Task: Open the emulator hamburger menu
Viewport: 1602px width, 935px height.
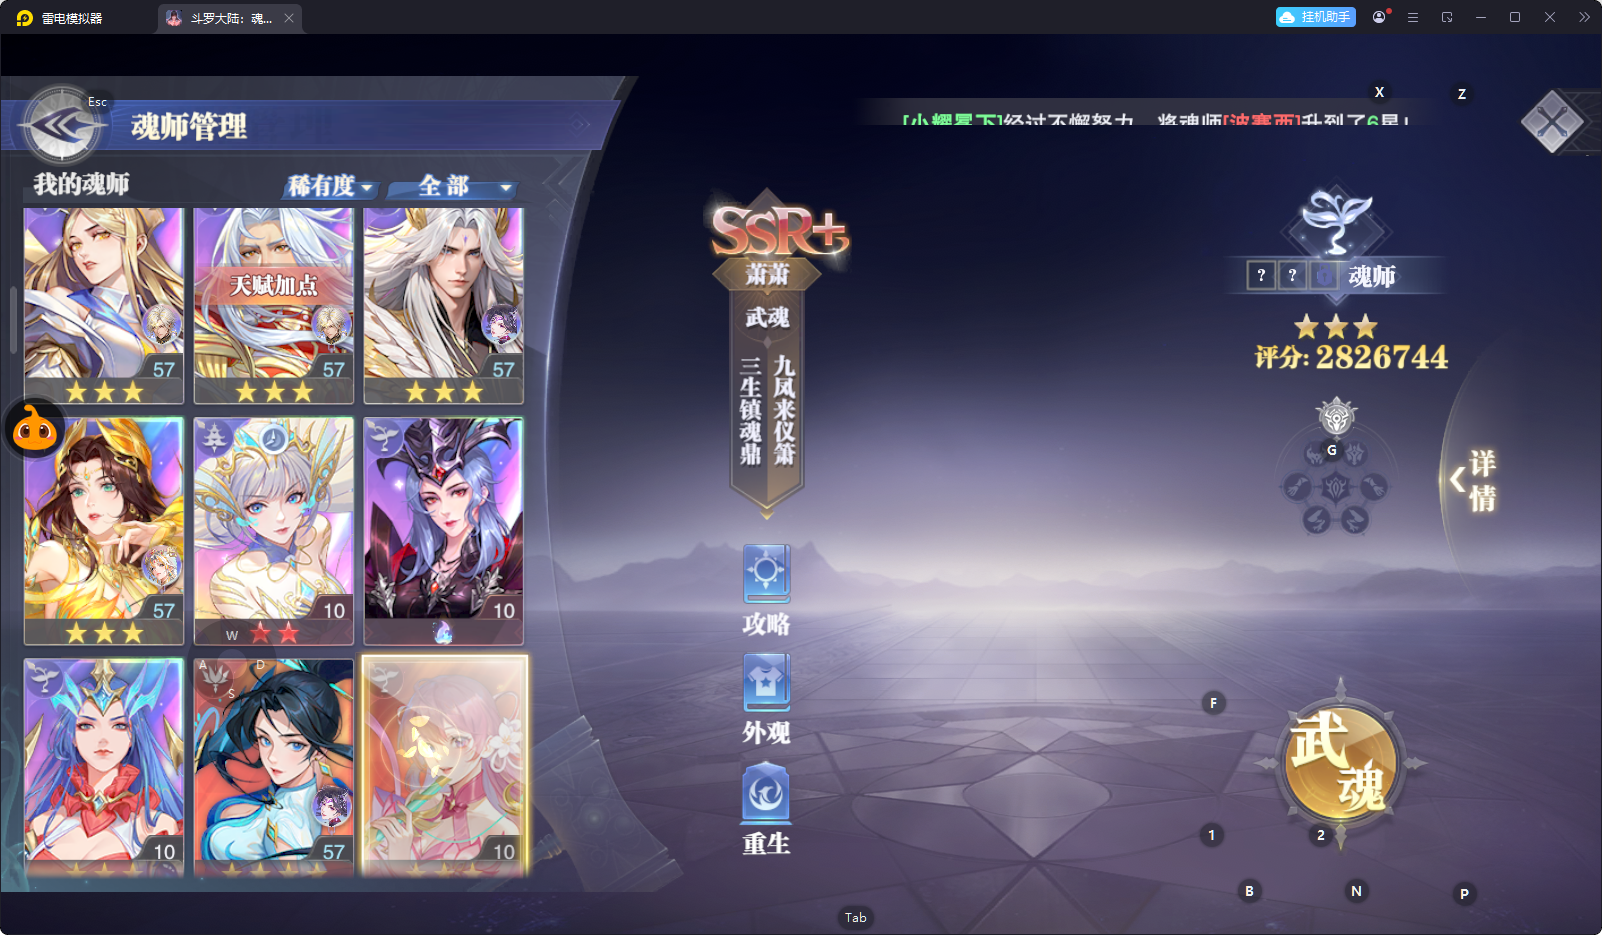Action: pyautogui.click(x=1413, y=17)
